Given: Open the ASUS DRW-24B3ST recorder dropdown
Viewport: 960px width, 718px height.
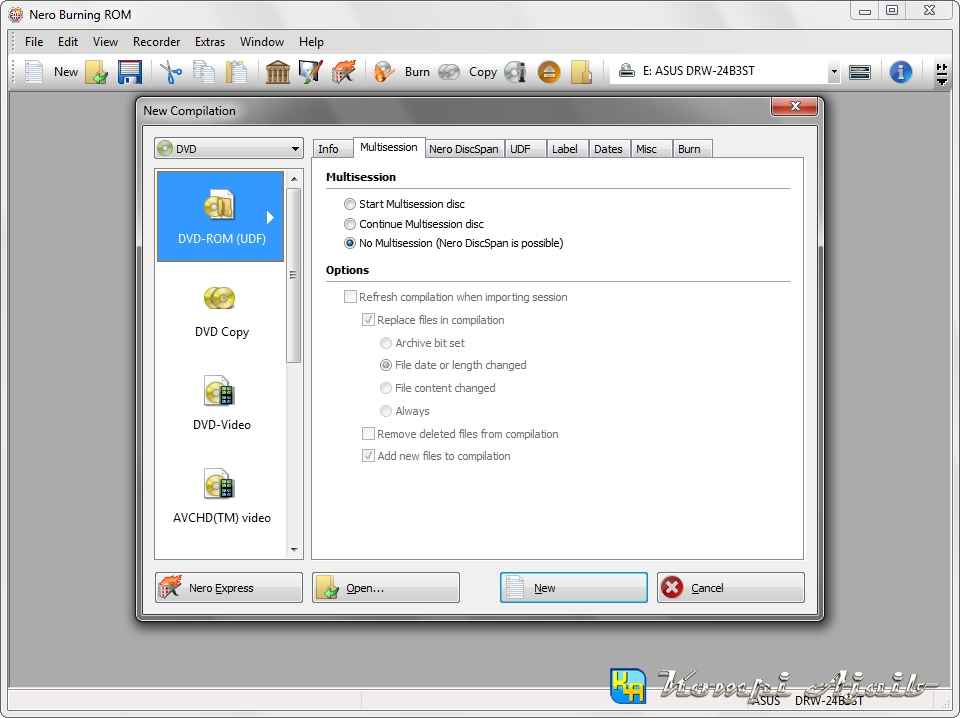Looking at the screenshot, I should click(833, 71).
